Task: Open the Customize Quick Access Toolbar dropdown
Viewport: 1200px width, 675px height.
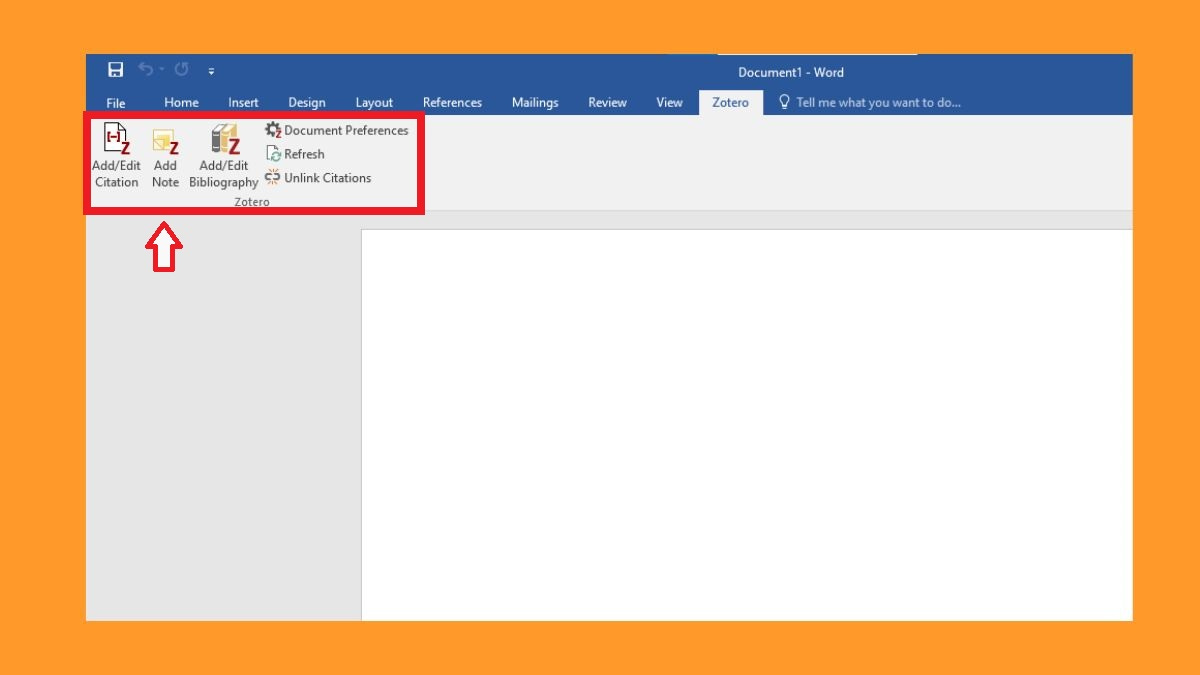Action: click(211, 71)
